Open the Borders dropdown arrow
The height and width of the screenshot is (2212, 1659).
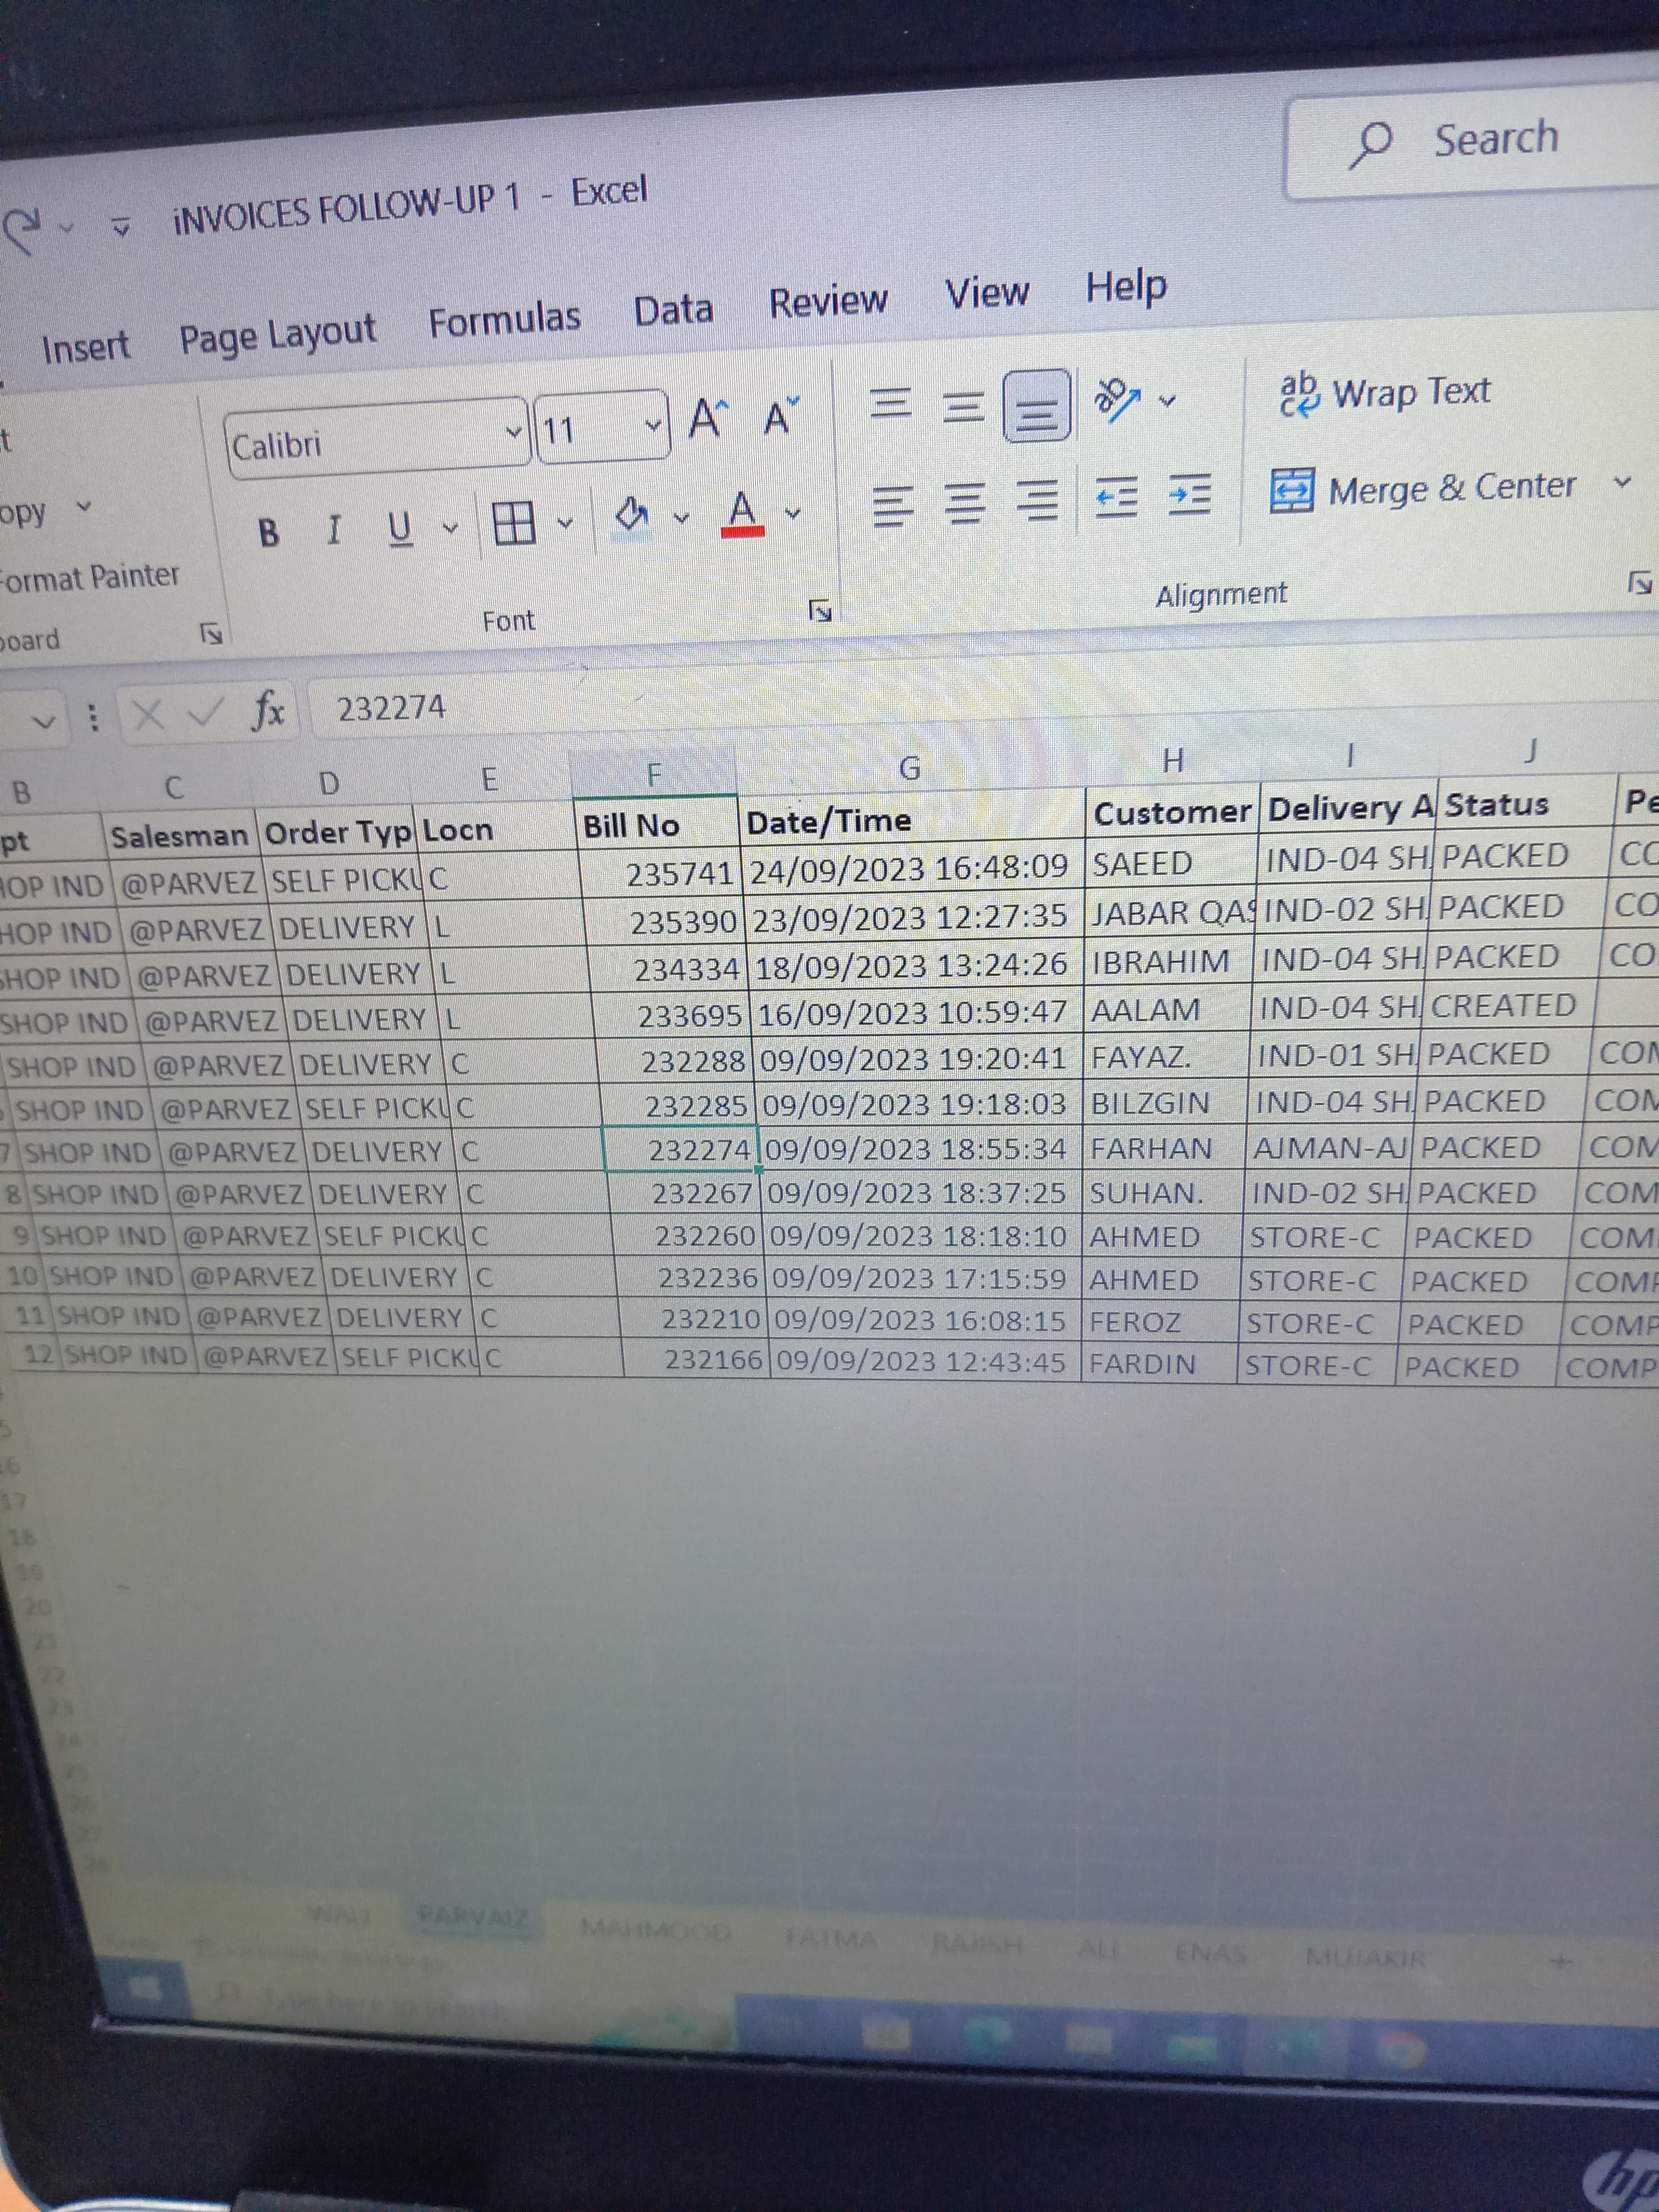click(x=565, y=522)
